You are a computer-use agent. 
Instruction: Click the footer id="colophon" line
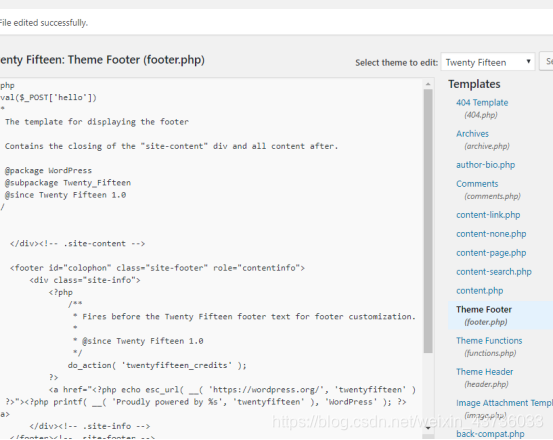tap(157, 268)
